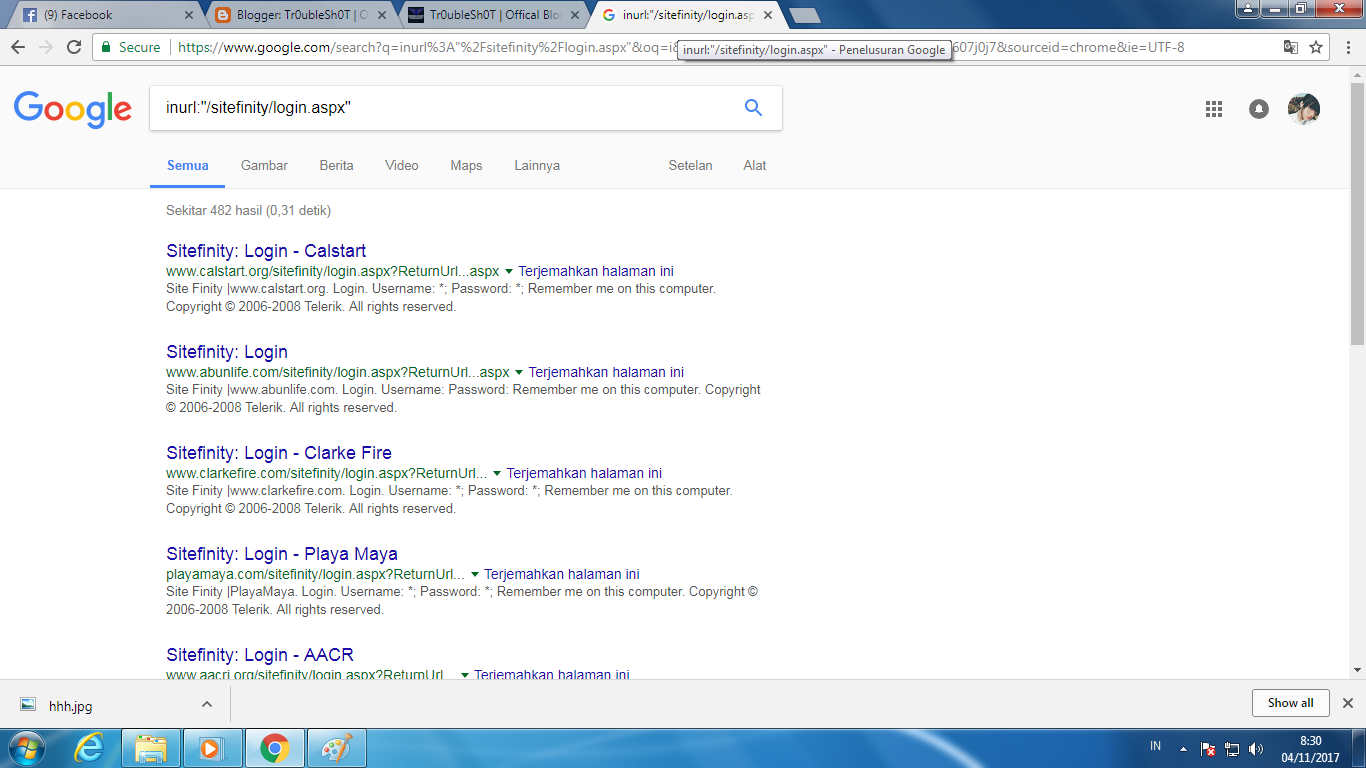Click the network tray icon
Screen dimensions: 1366x768
pos(1232,749)
